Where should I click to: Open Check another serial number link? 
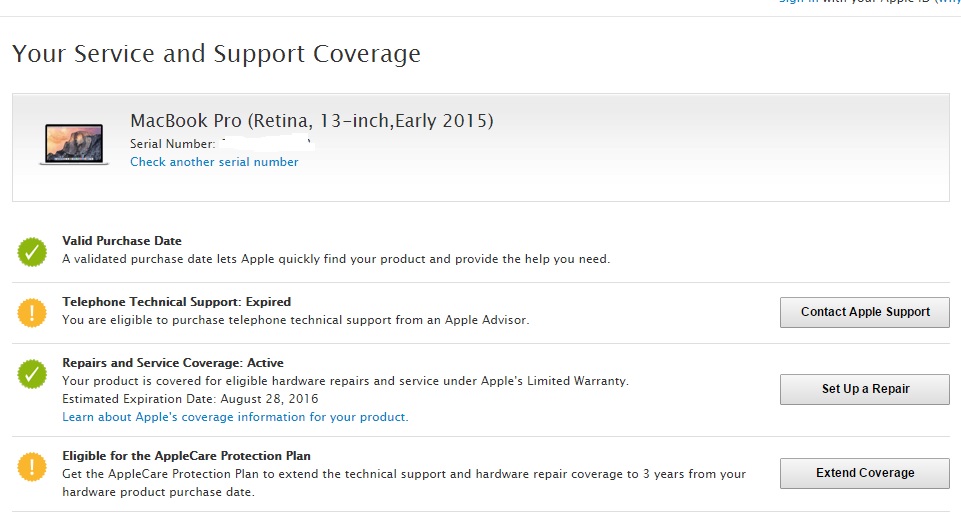pyautogui.click(x=214, y=162)
